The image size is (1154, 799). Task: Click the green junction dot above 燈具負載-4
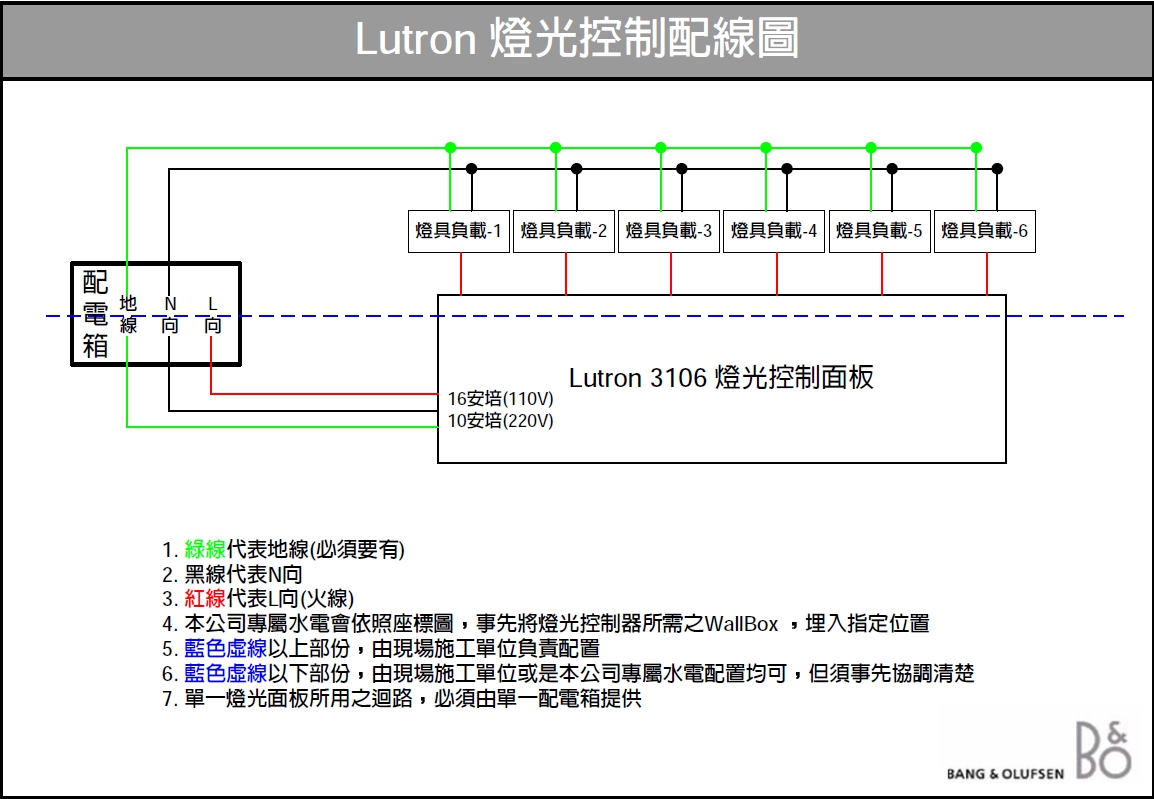pos(766,147)
